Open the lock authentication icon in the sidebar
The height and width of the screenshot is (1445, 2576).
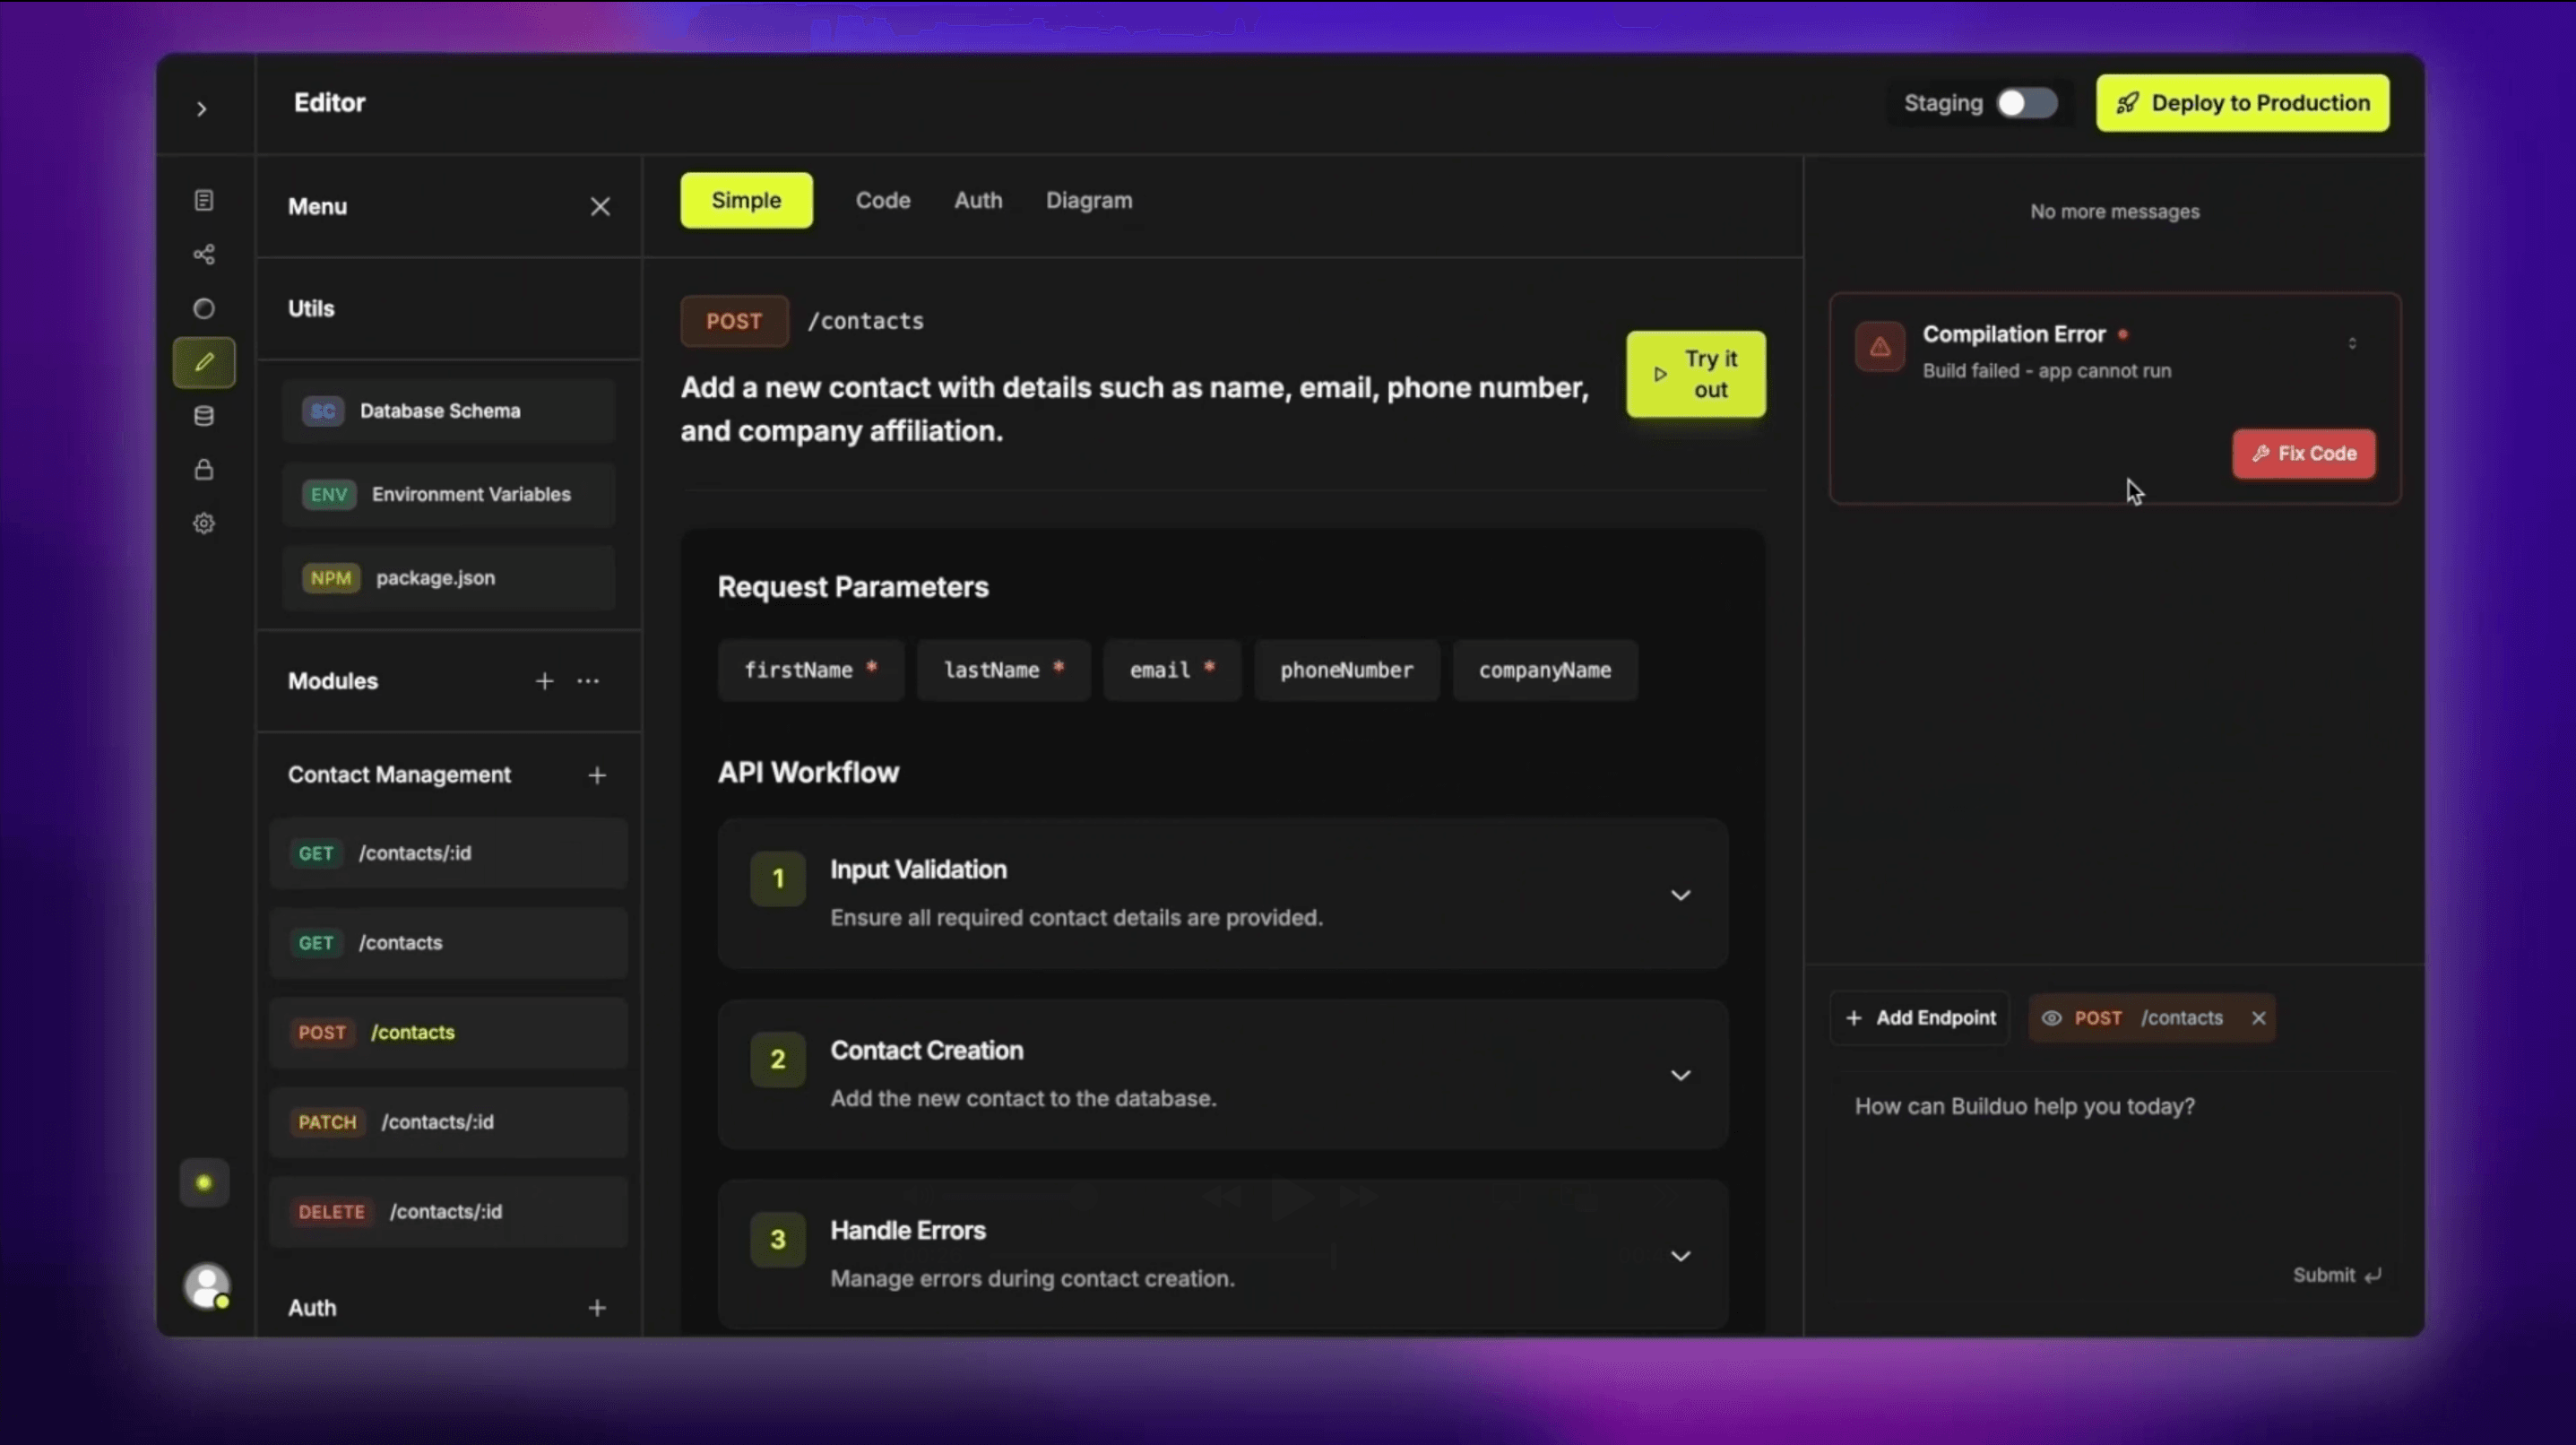click(204, 470)
